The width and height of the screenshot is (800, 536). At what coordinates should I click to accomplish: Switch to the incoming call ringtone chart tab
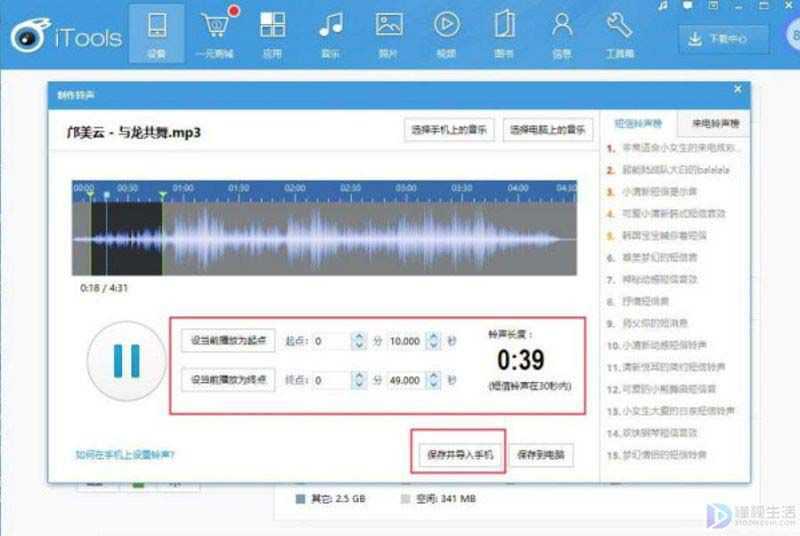(715, 123)
